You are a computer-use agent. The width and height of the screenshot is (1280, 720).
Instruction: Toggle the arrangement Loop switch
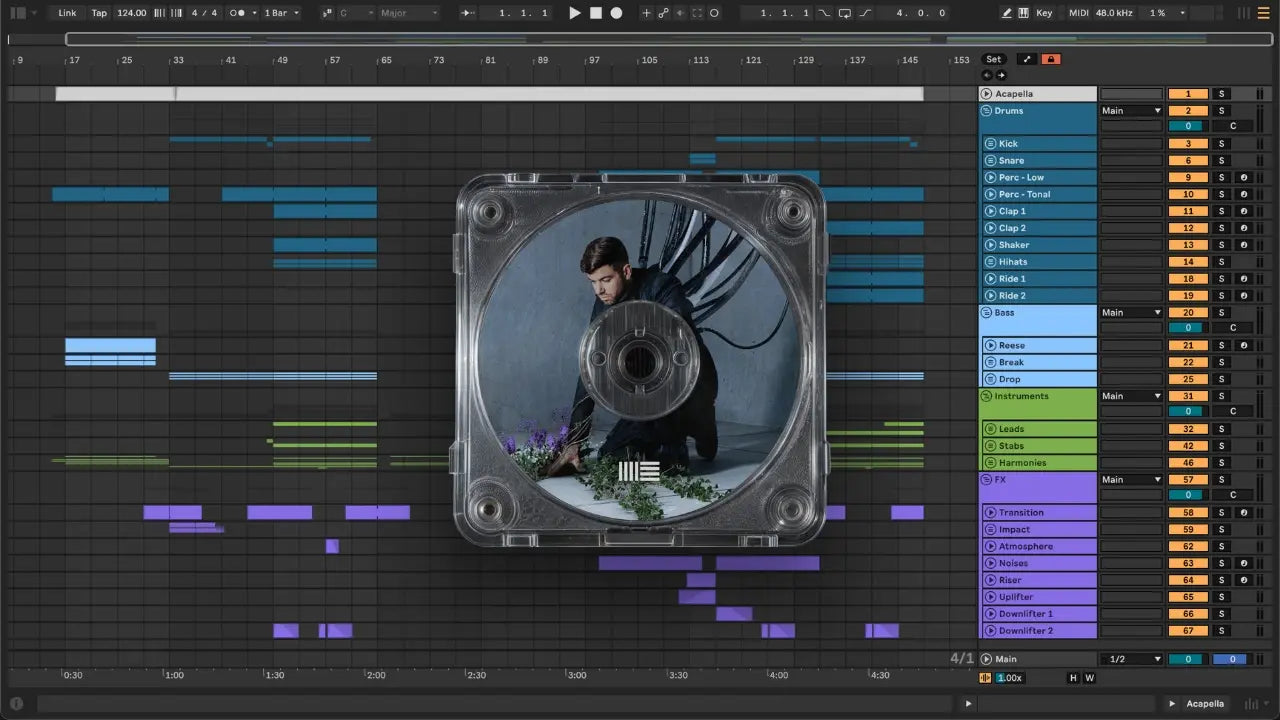[845, 13]
